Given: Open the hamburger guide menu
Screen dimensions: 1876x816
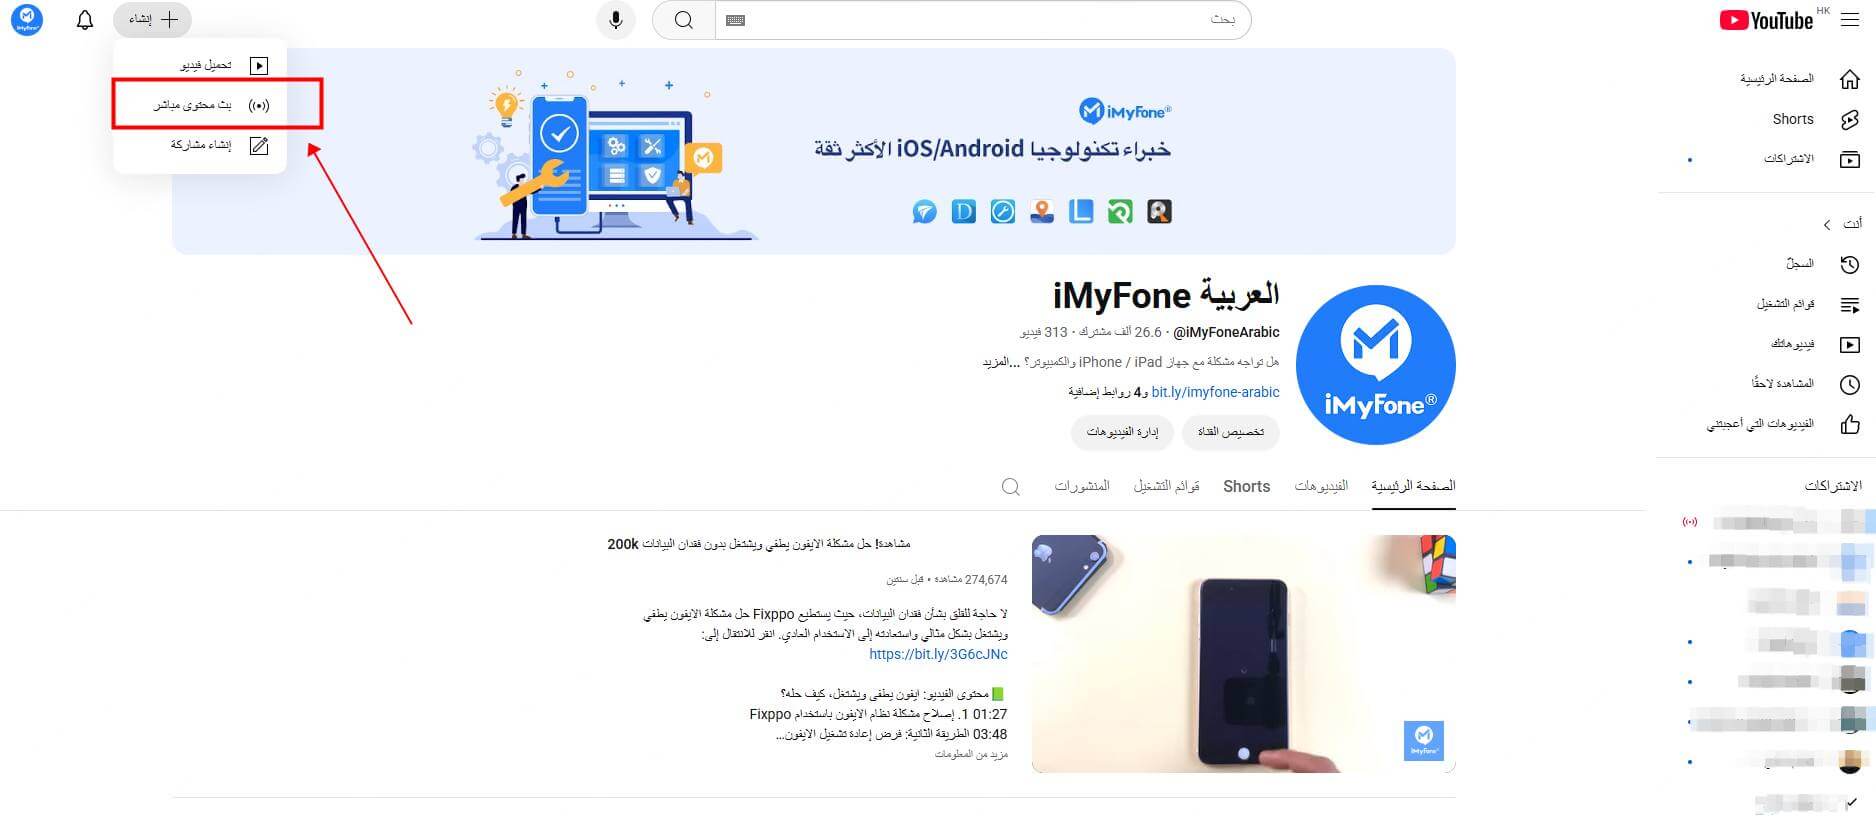Looking at the screenshot, I should point(1849,20).
